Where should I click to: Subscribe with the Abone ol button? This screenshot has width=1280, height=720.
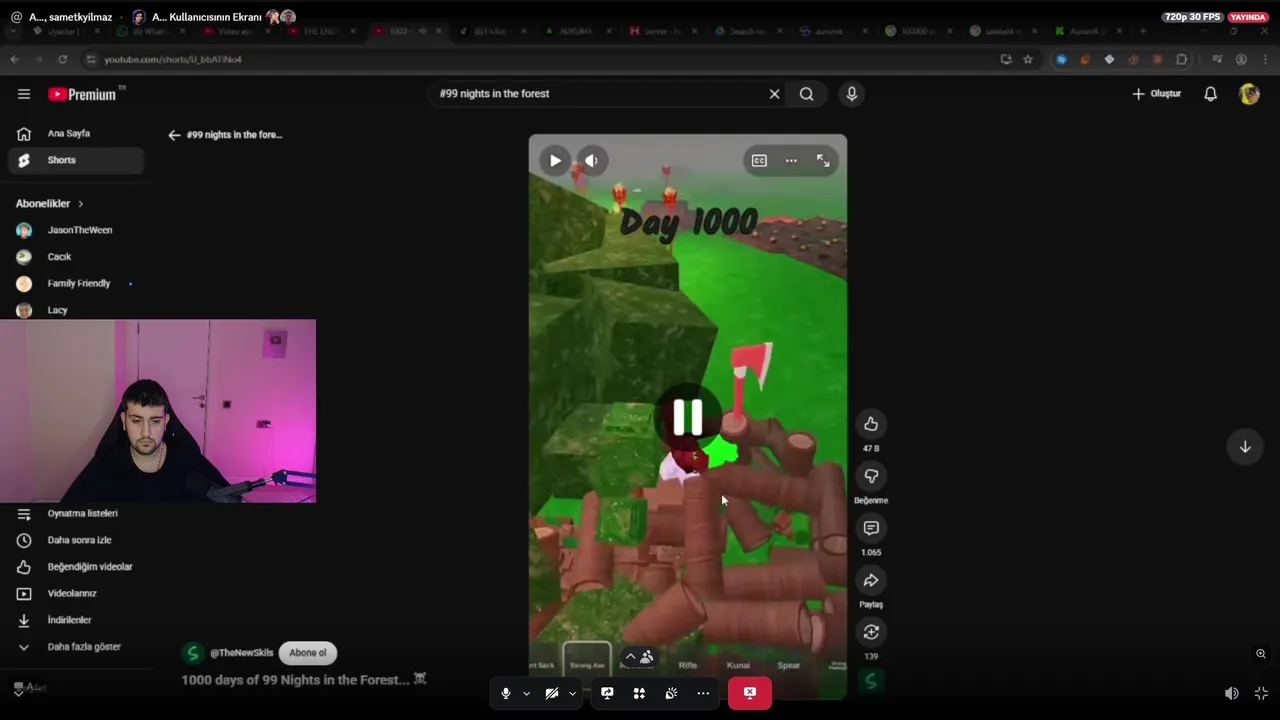[x=307, y=653]
